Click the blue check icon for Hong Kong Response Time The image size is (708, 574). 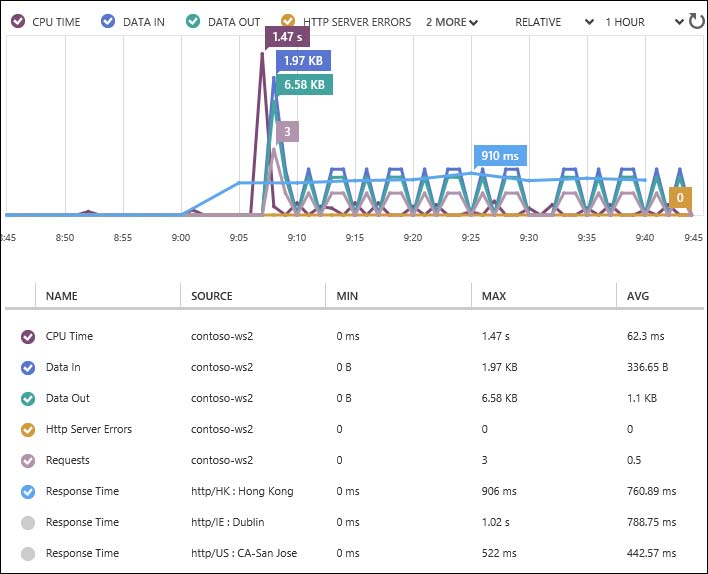tap(27, 492)
